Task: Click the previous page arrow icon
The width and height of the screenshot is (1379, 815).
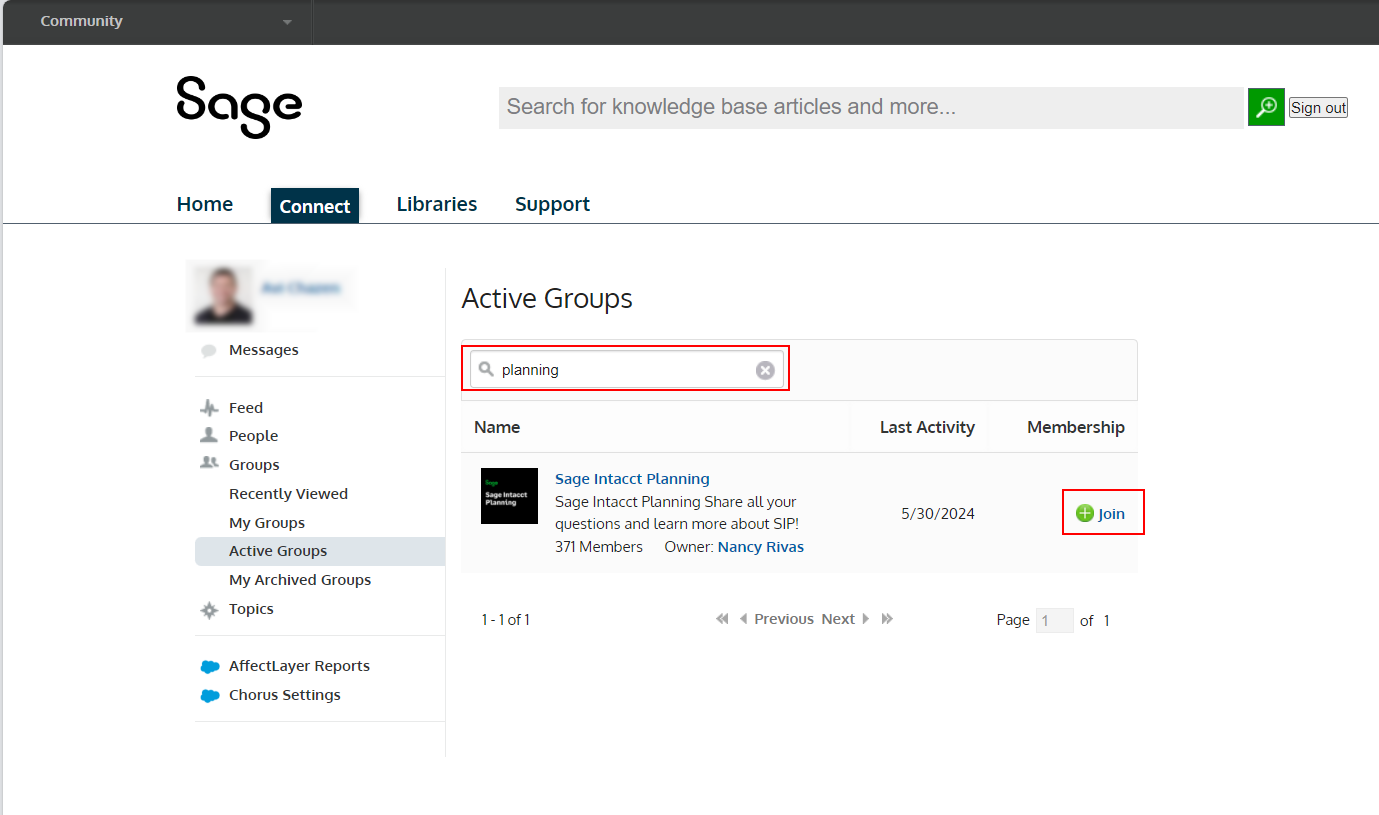Action: (743, 619)
